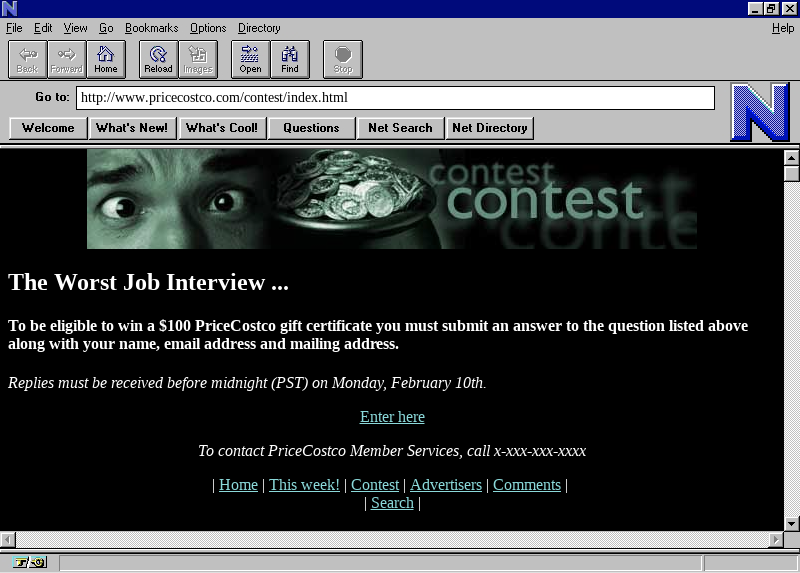Click the Go to URL field
This screenshot has height=573, width=800.
click(x=395, y=98)
